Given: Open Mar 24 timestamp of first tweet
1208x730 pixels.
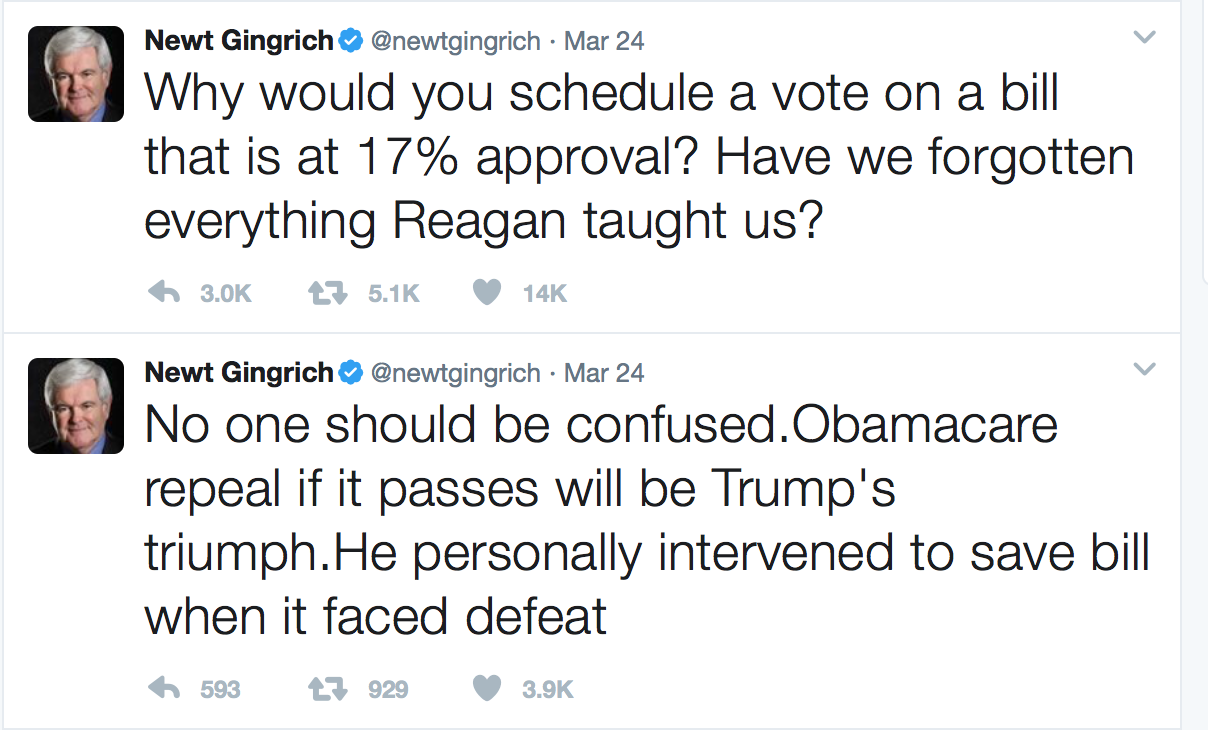Looking at the screenshot, I should 604,41.
